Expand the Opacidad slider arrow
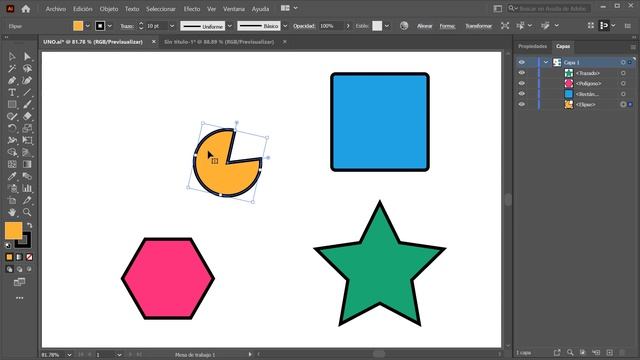The height and width of the screenshot is (360, 640). [348, 26]
